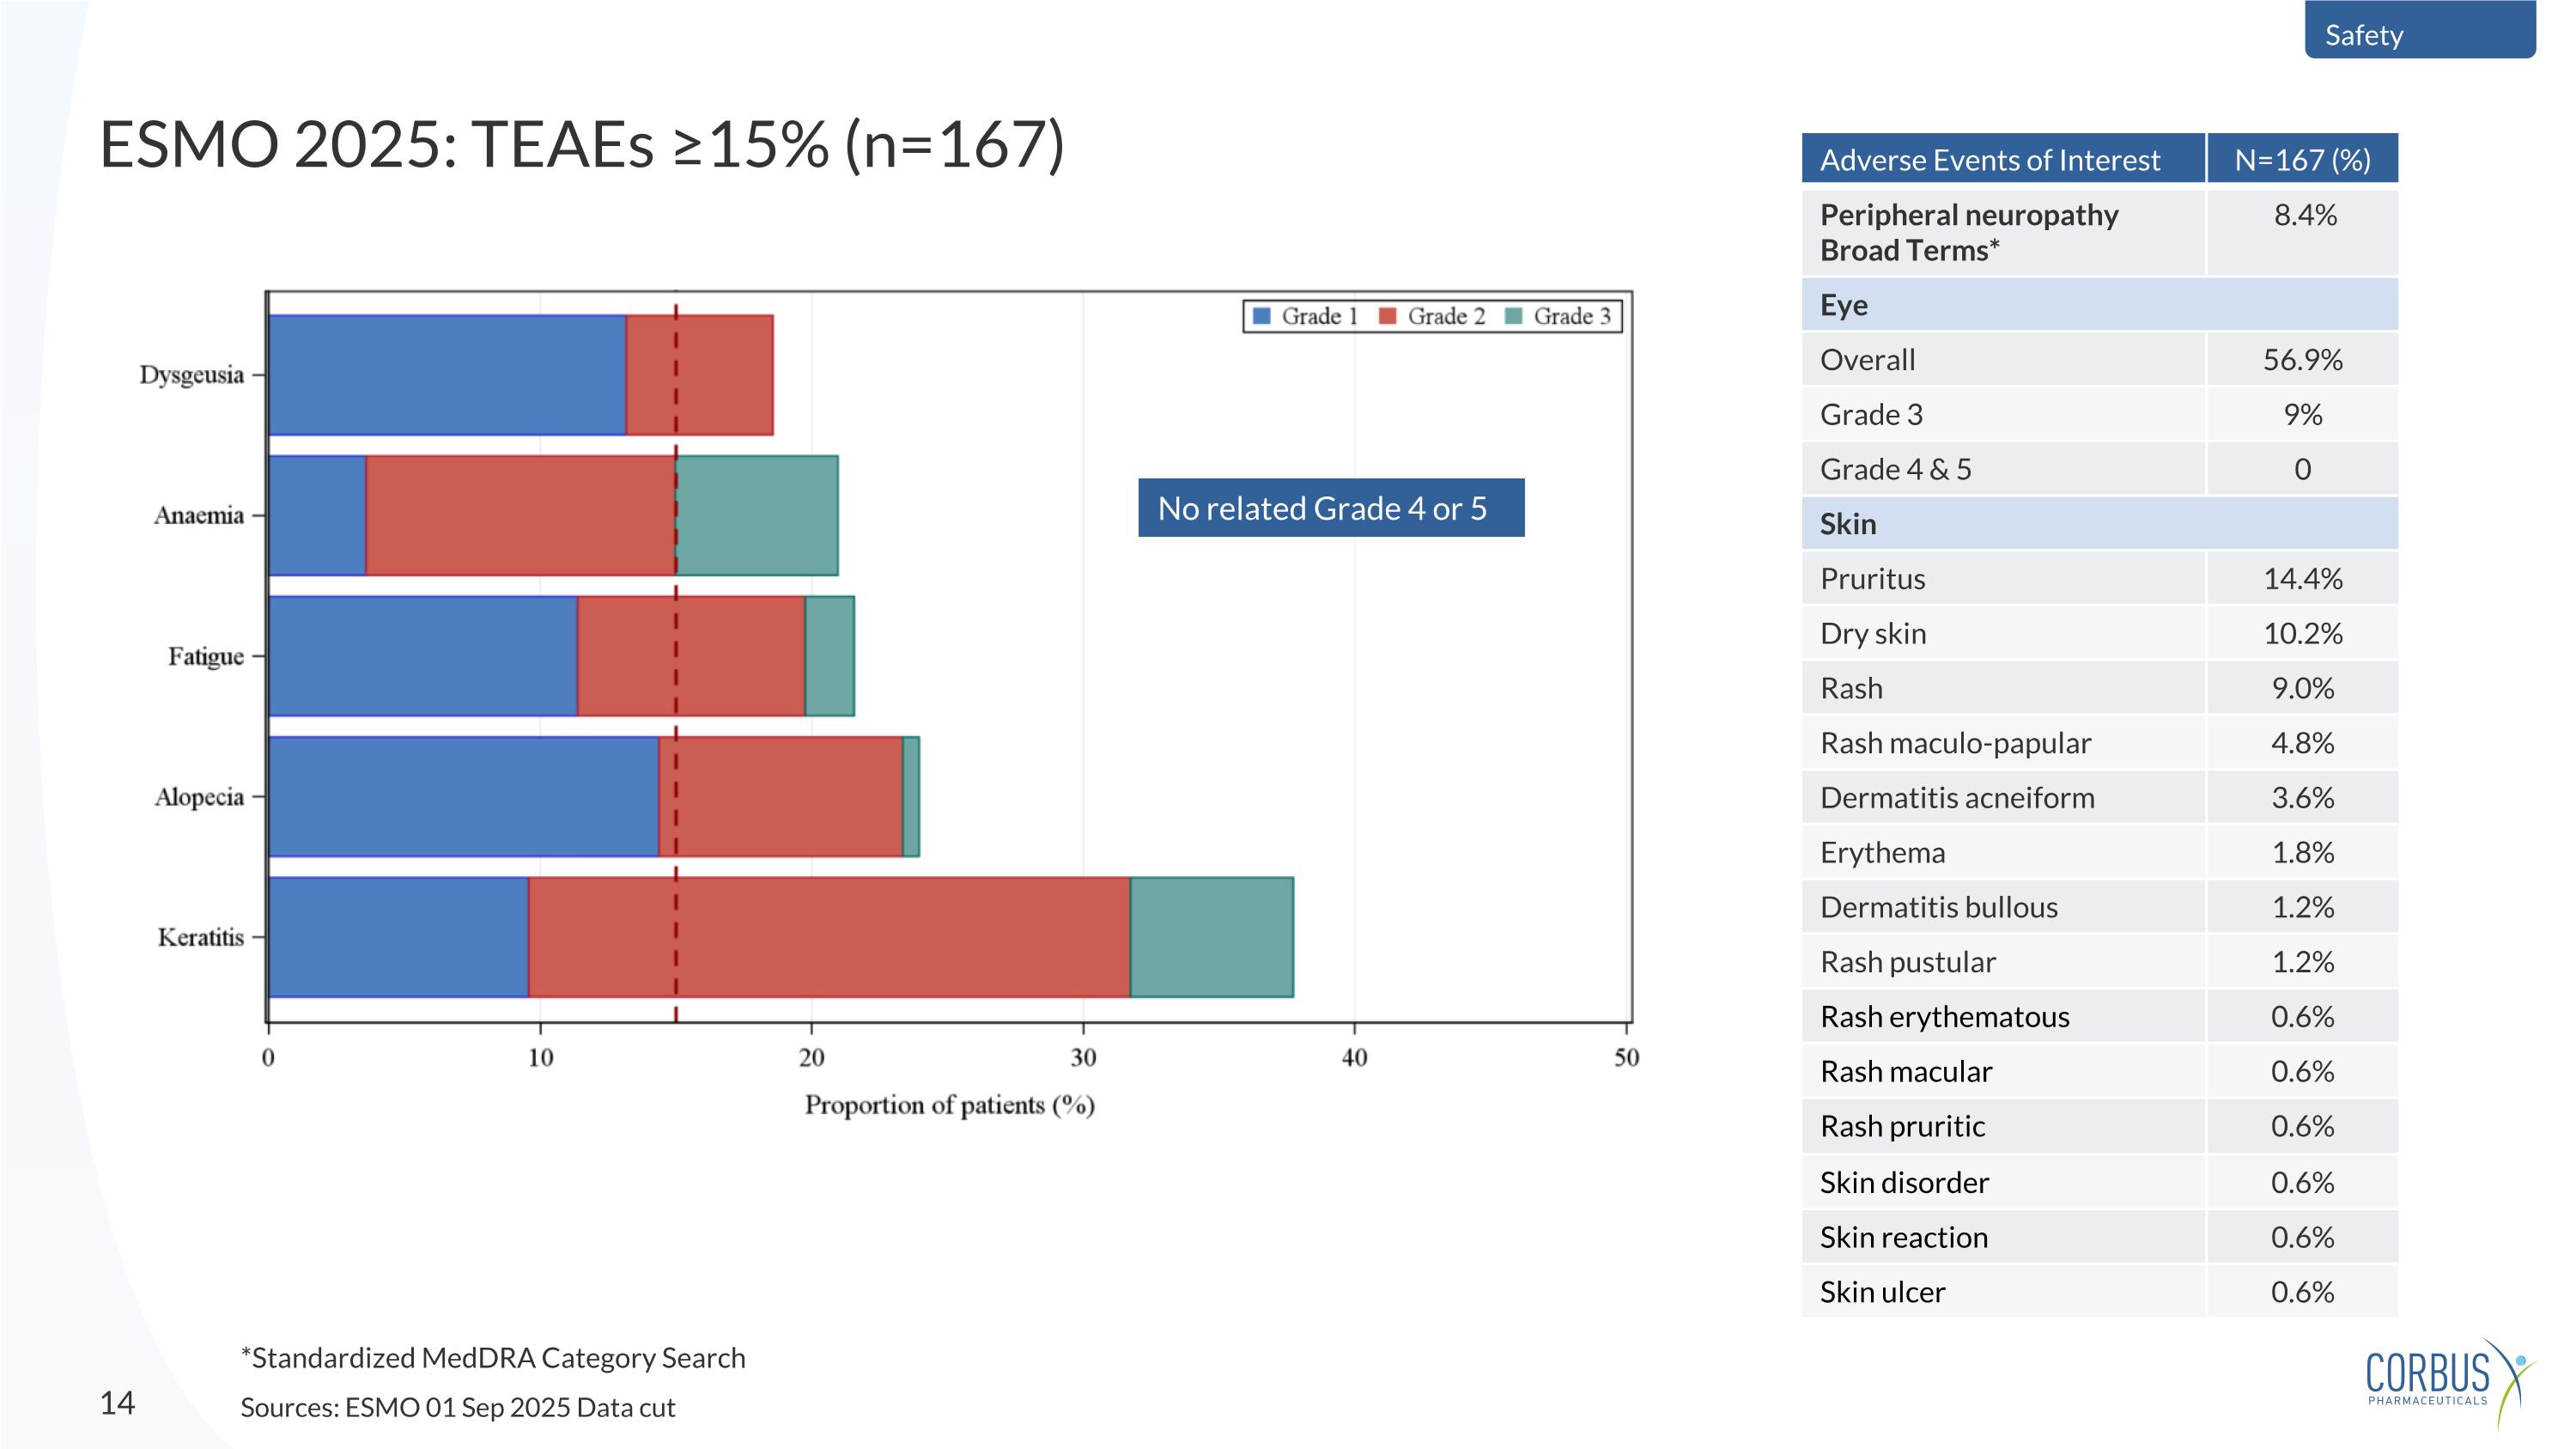
Task: Click the Fatigue axis label
Action: tap(205, 656)
